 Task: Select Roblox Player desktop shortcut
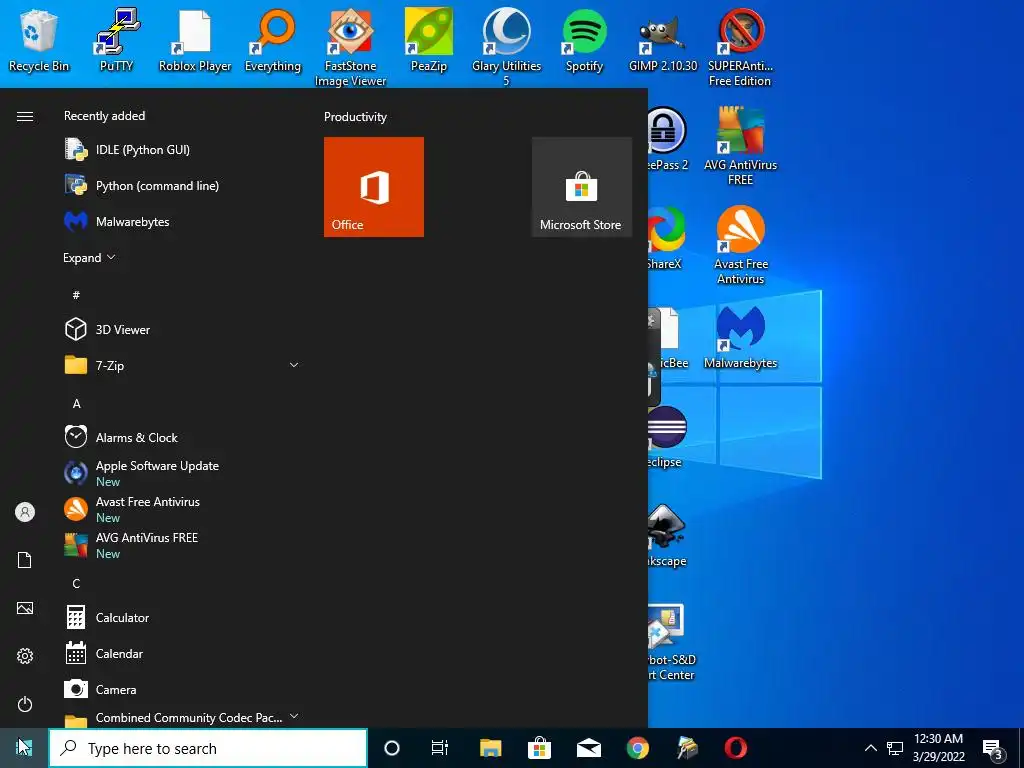pyautogui.click(x=195, y=39)
